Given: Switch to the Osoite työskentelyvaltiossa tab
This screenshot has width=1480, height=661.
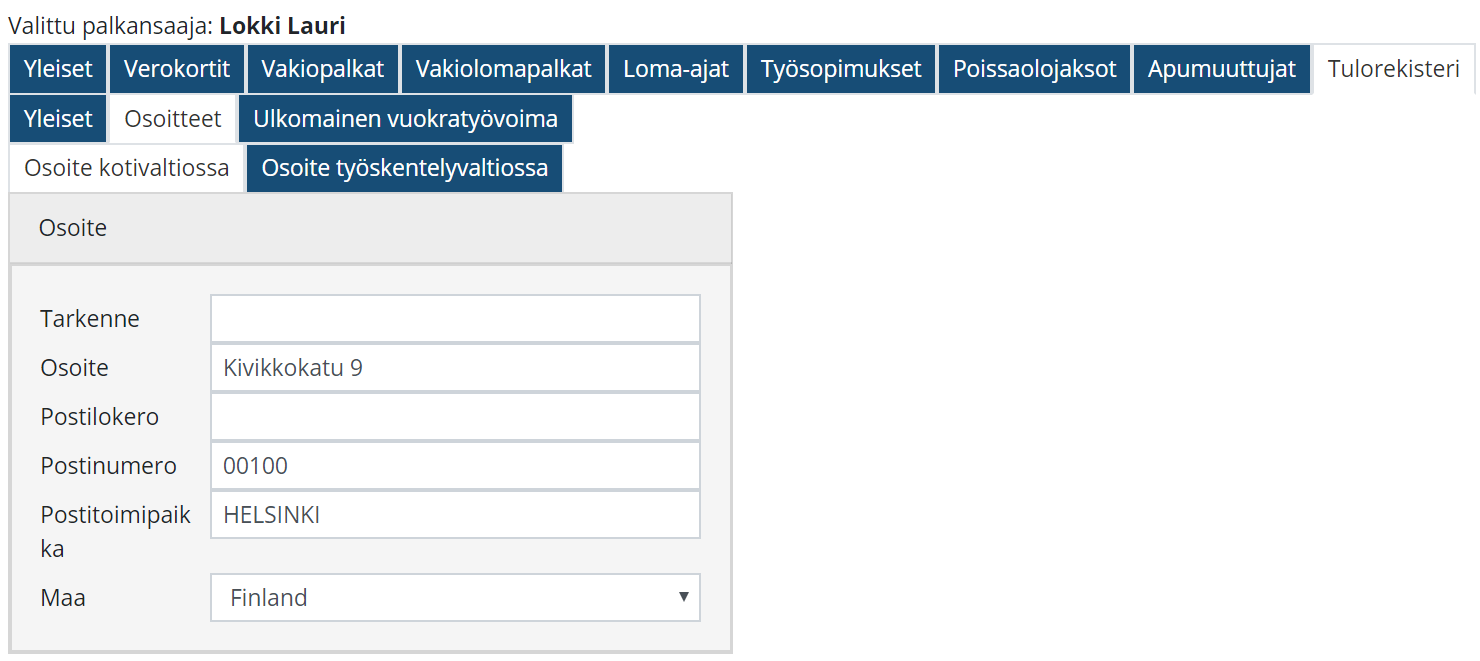Looking at the screenshot, I should [x=404, y=168].
